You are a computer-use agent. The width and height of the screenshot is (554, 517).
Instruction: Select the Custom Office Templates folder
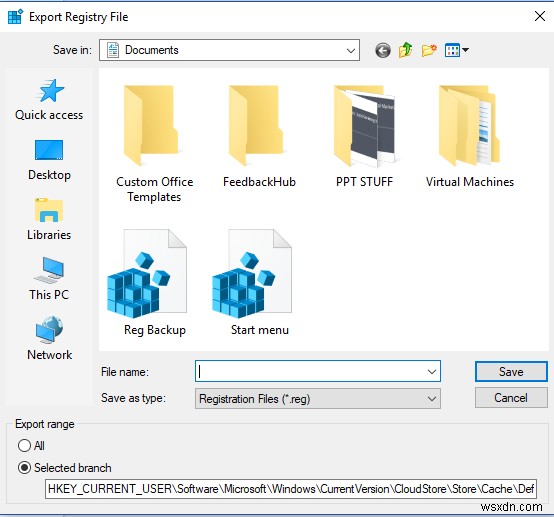tap(154, 144)
